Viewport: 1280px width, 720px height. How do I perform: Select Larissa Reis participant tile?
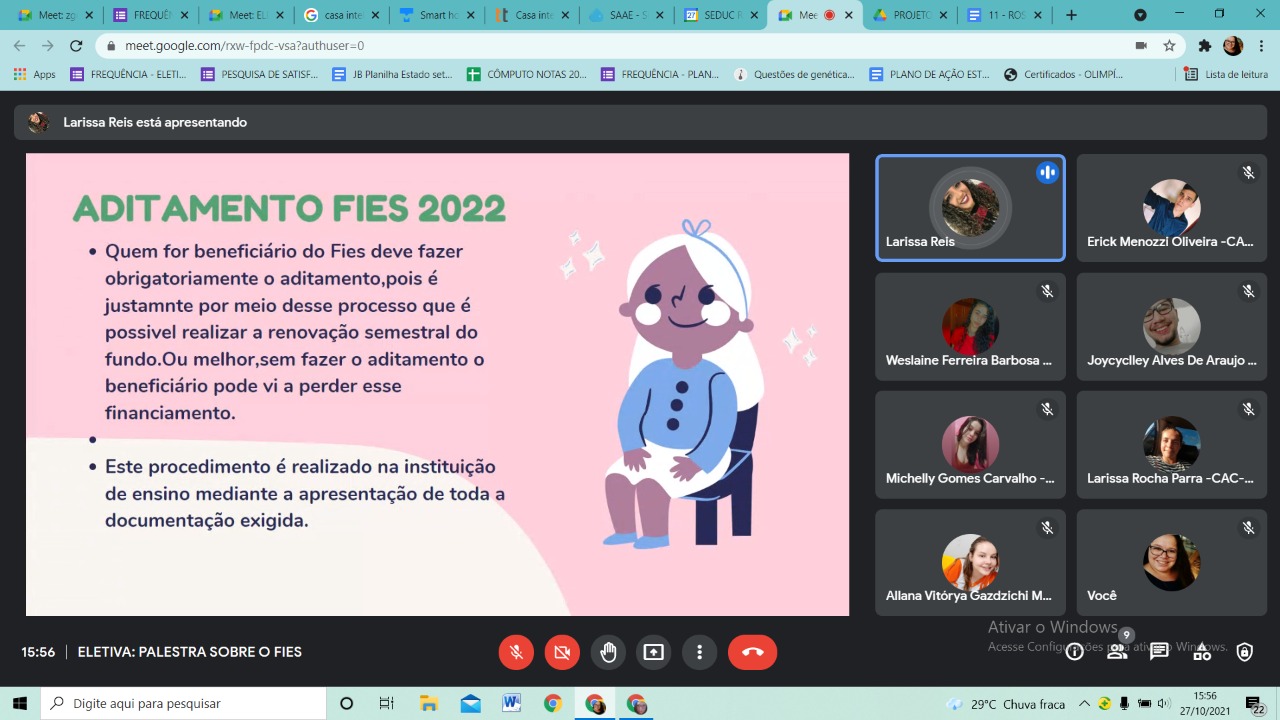970,208
